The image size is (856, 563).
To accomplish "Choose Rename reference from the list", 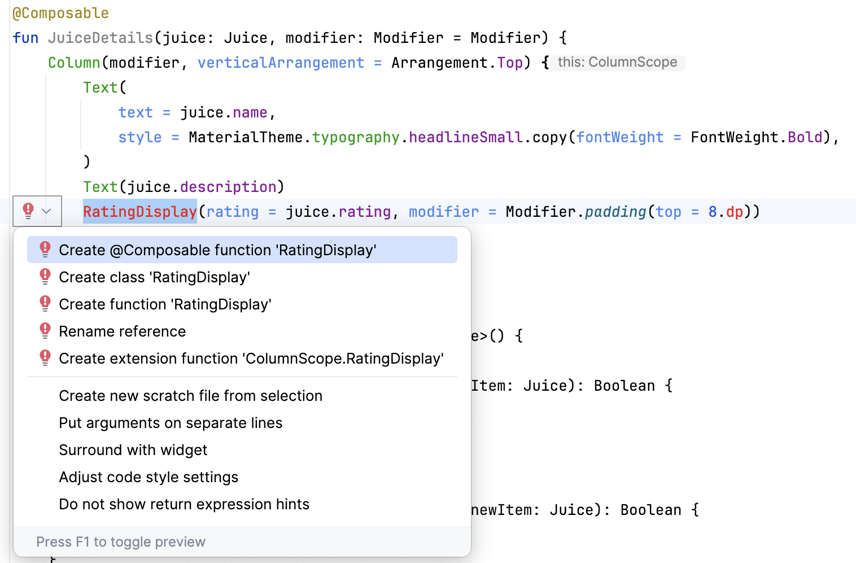I will tap(122, 331).
